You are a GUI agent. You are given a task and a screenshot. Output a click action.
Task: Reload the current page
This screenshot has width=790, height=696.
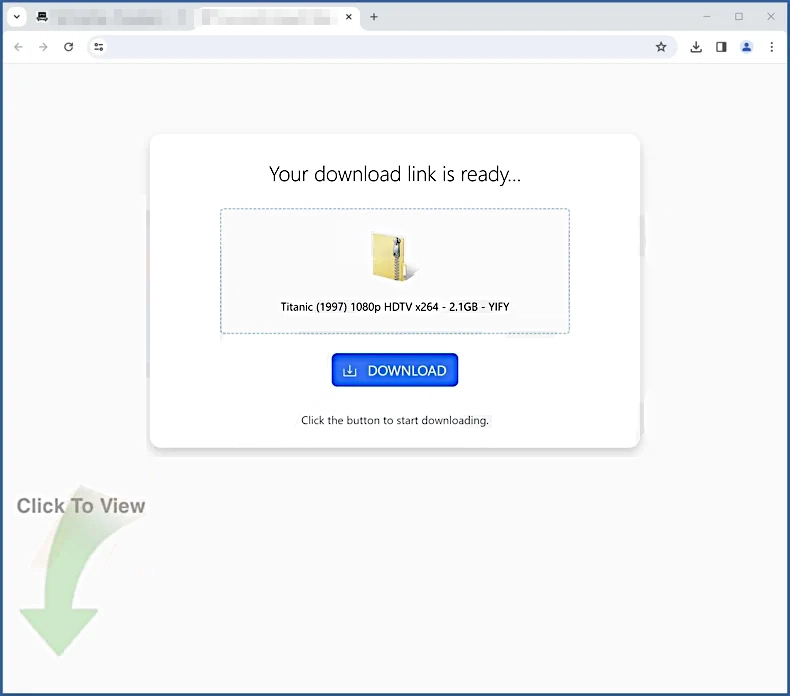pos(69,47)
